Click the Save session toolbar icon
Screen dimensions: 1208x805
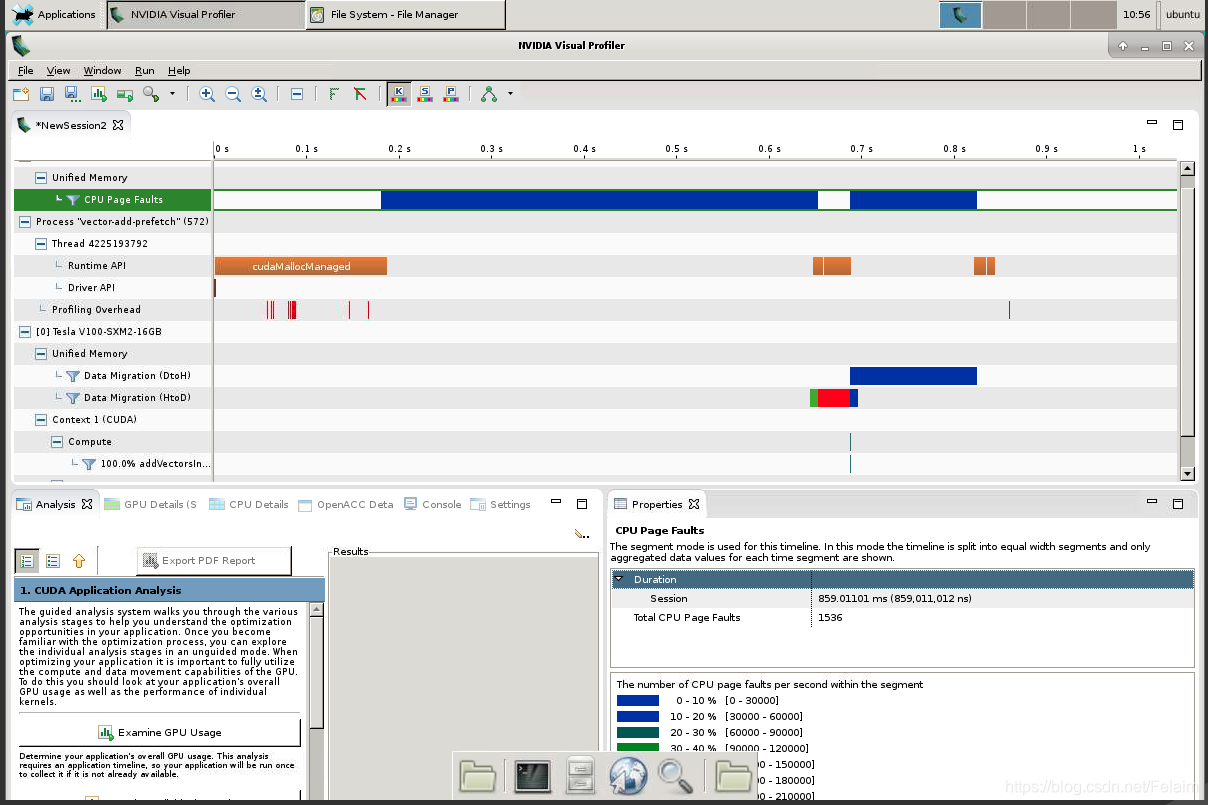pos(46,94)
